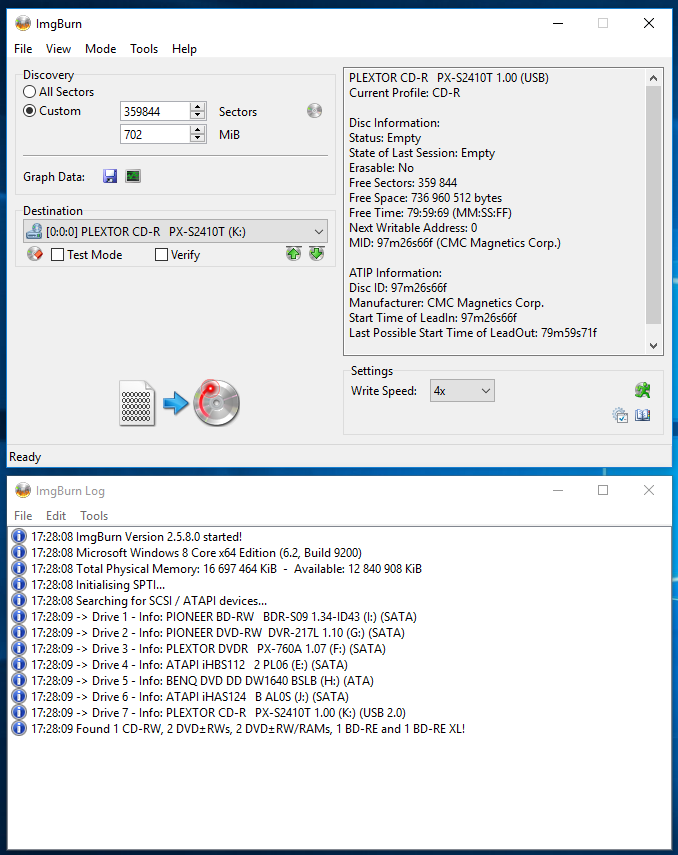Click info icon of the Searching for SCSI row
The width and height of the screenshot is (678, 855).
(19, 600)
